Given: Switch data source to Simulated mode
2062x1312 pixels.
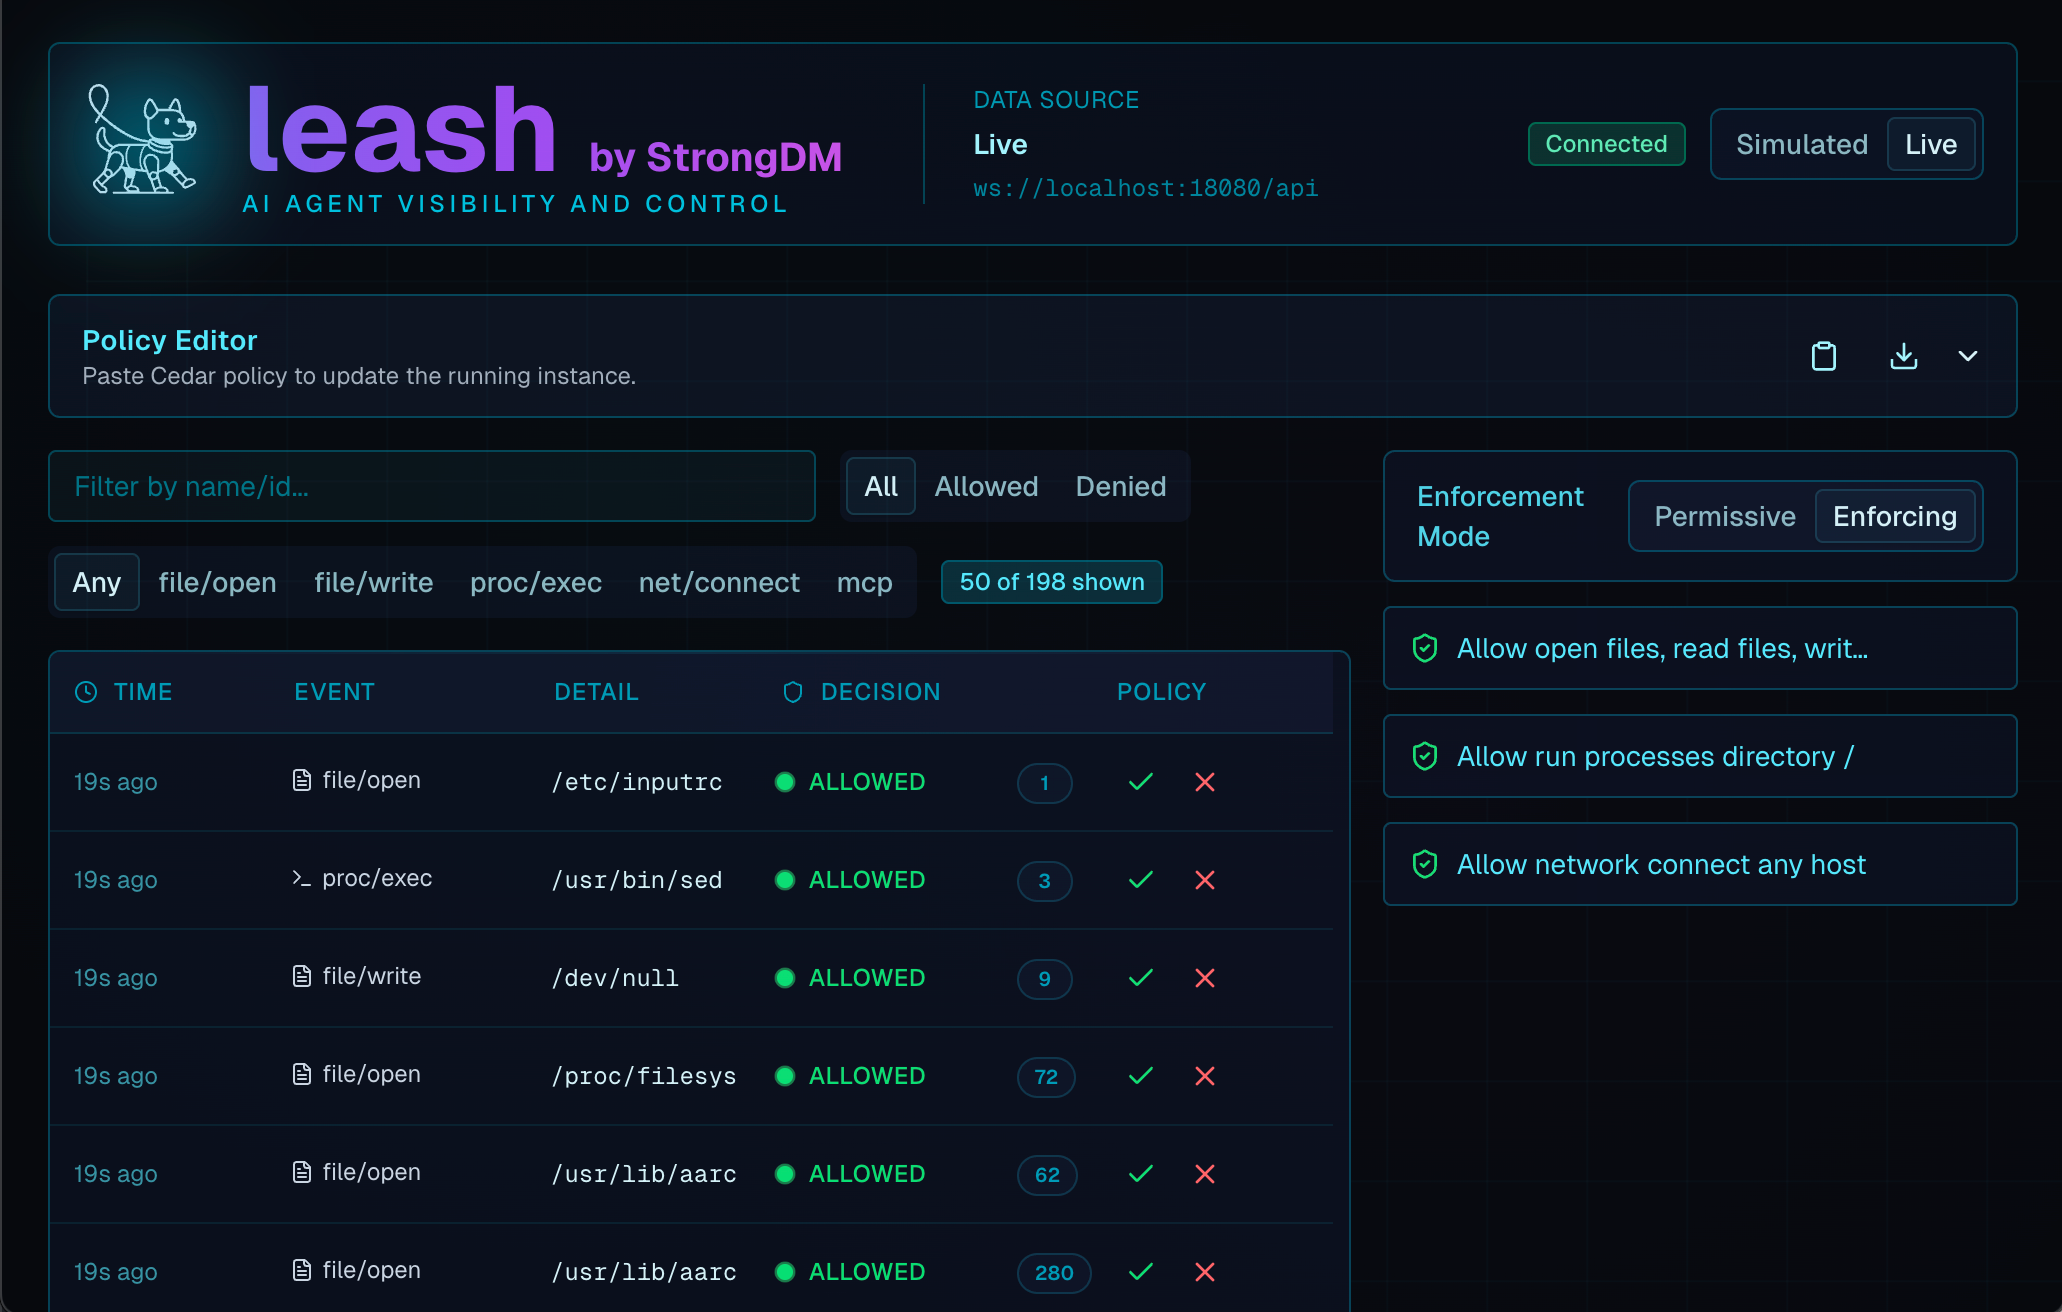Looking at the screenshot, I should coord(1801,144).
